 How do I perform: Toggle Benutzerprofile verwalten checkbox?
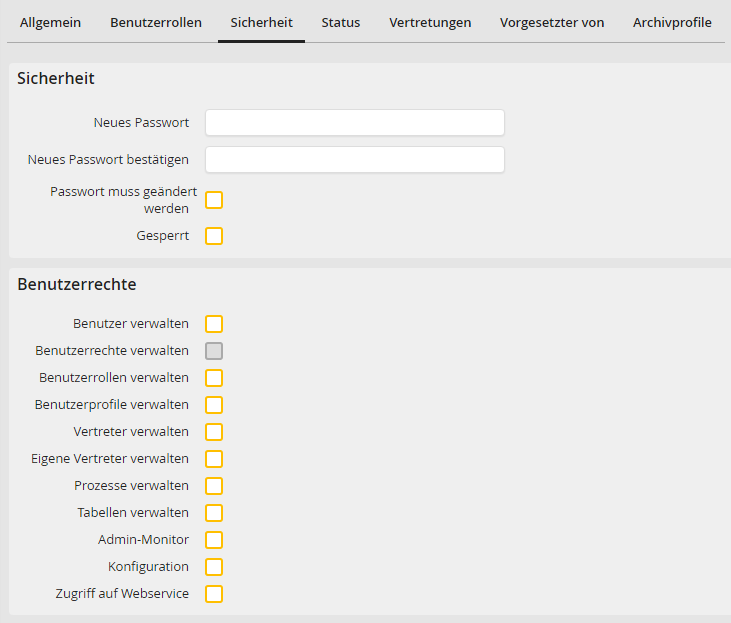pos(214,405)
